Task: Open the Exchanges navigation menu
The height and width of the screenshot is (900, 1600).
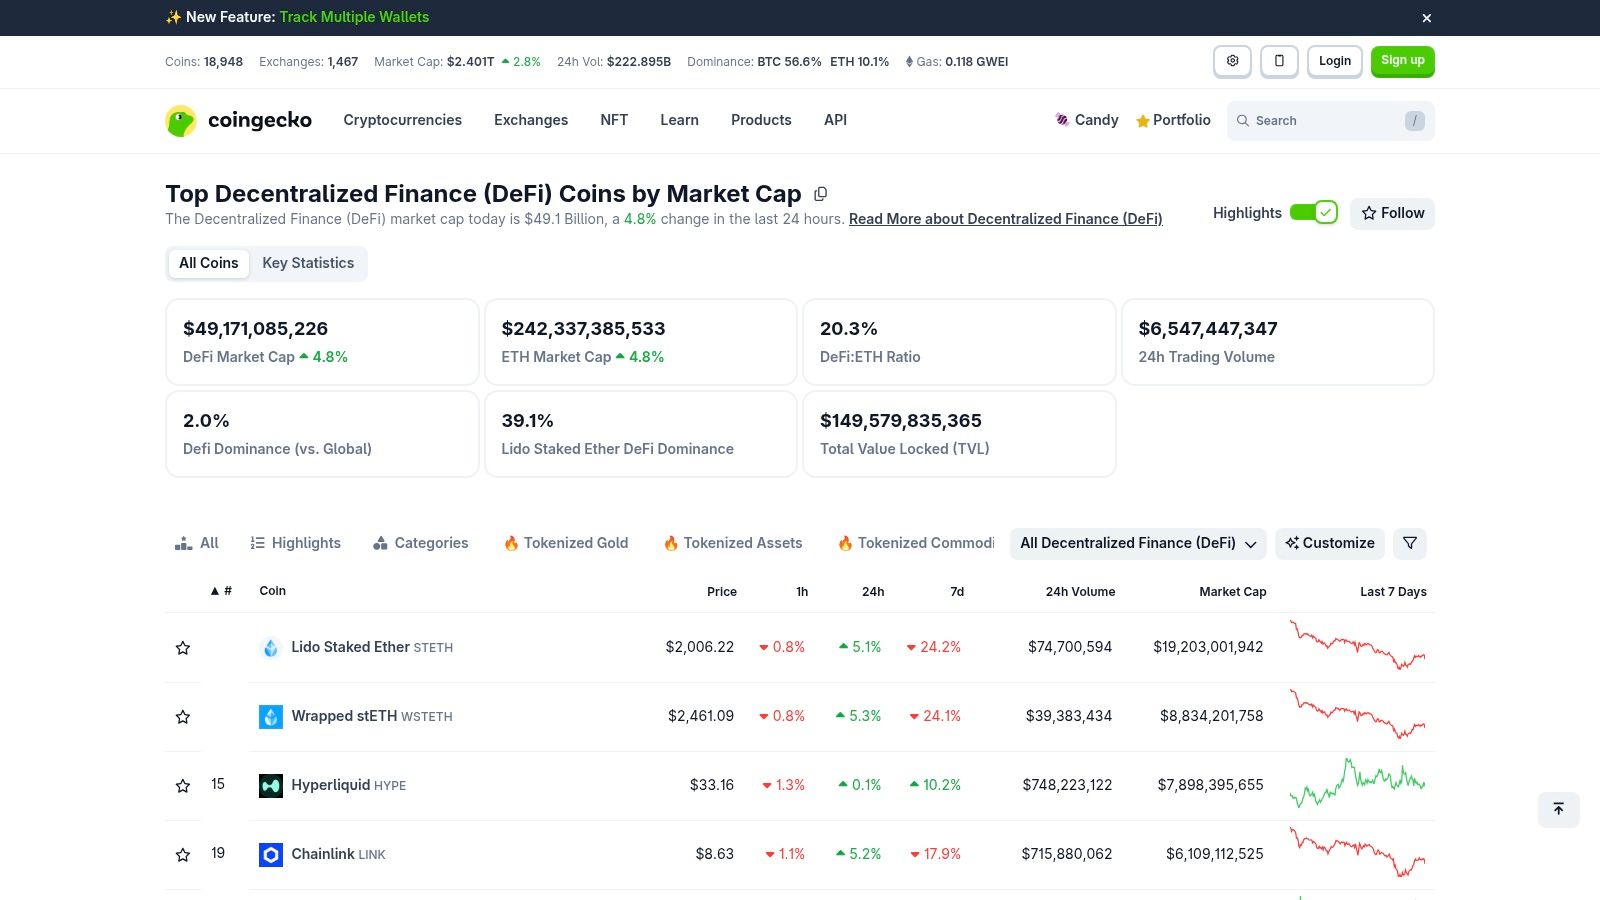Action: [531, 120]
